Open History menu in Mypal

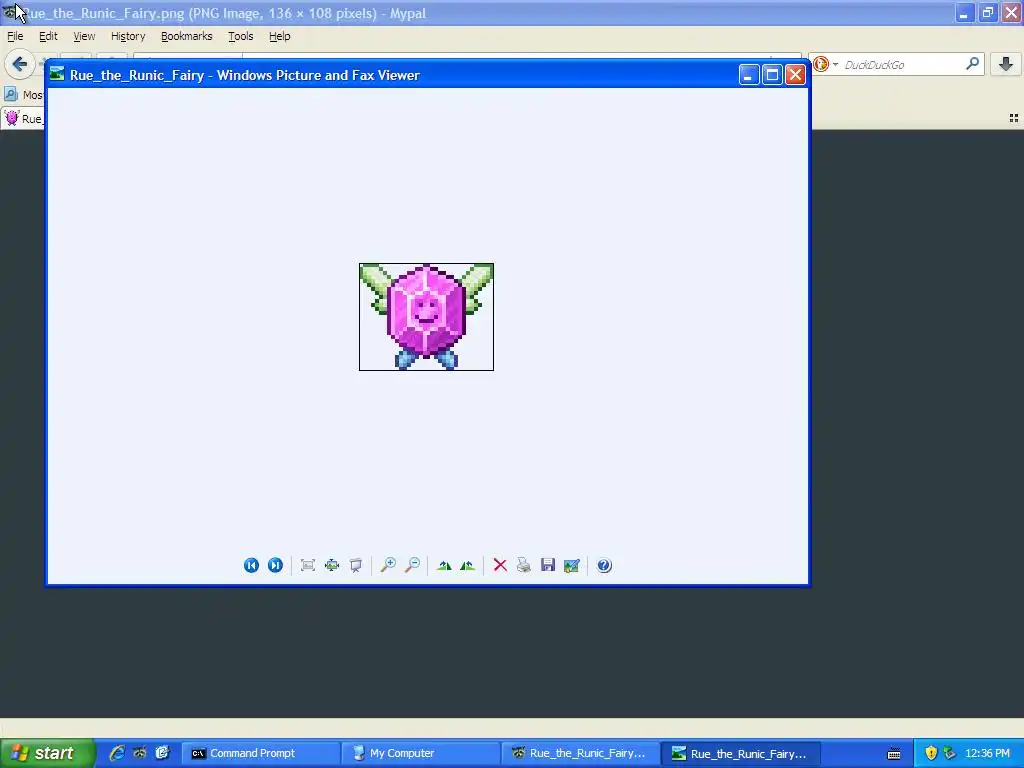(x=128, y=37)
